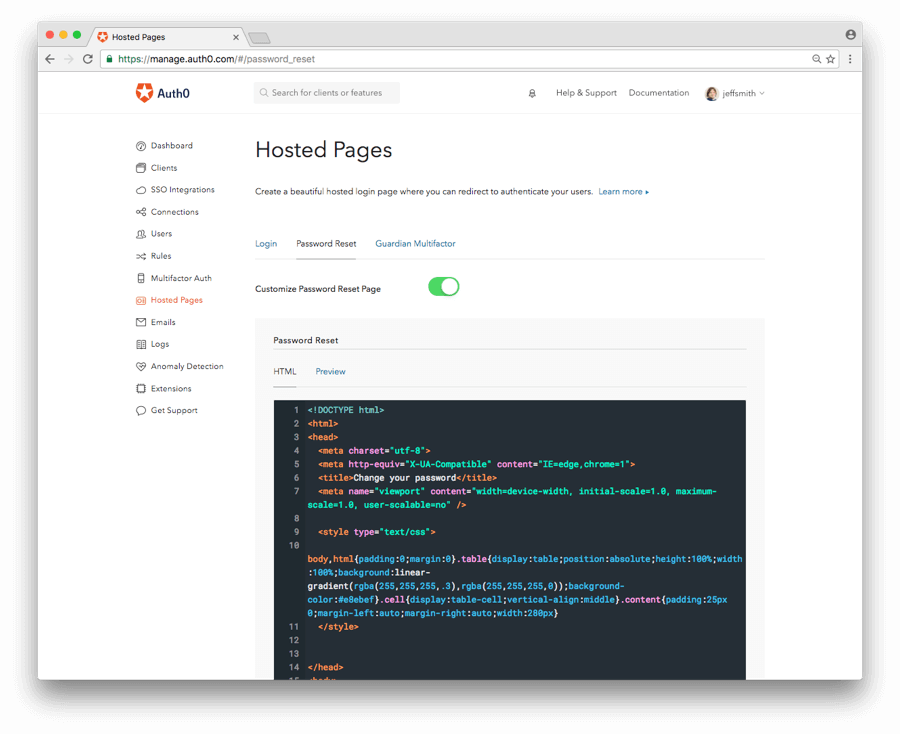The height and width of the screenshot is (734, 900).
Task: Select the Hosted Pages browser tab
Action: (166, 37)
